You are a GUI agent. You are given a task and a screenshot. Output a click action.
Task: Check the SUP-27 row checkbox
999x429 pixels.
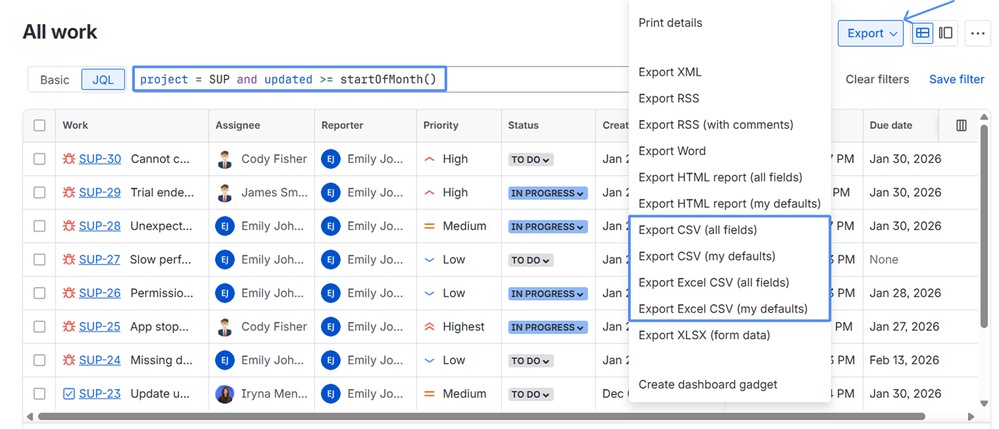pos(40,259)
